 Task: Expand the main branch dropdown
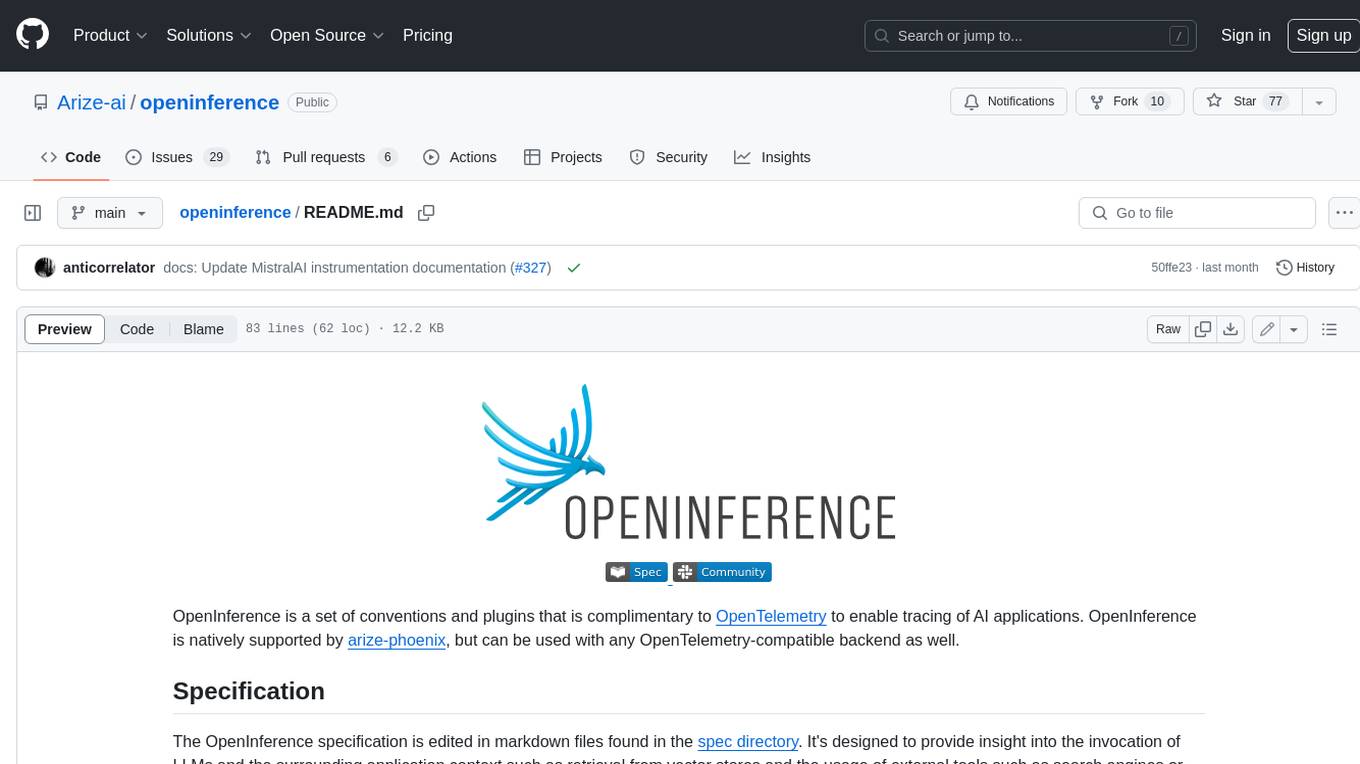pos(109,213)
